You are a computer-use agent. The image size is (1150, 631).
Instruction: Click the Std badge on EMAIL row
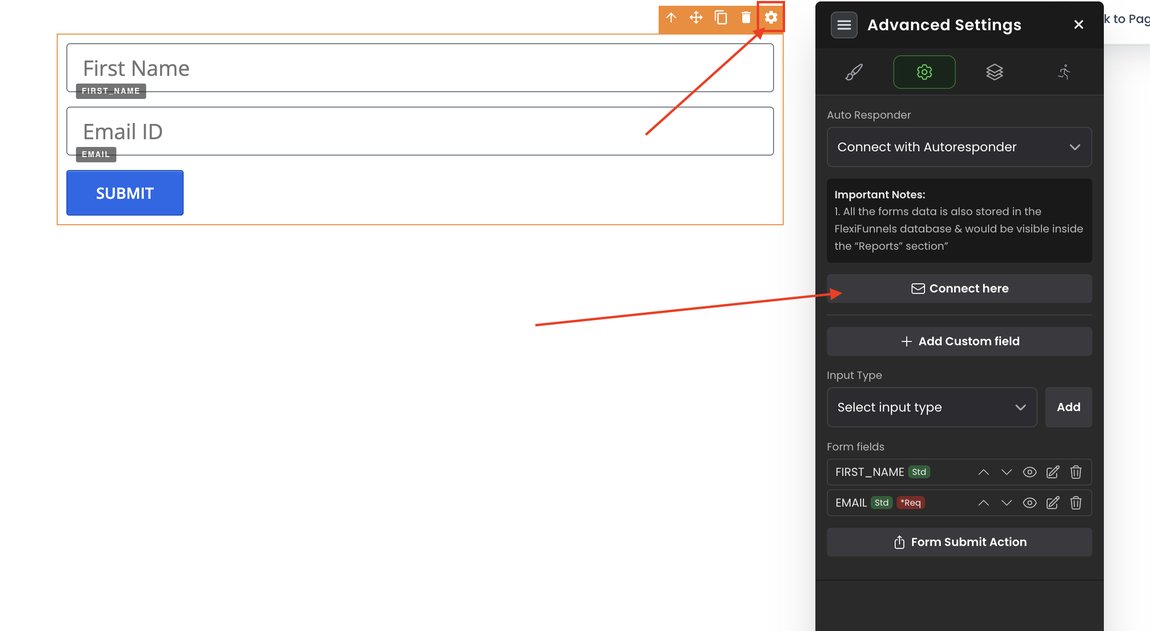[x=882, y=503]
